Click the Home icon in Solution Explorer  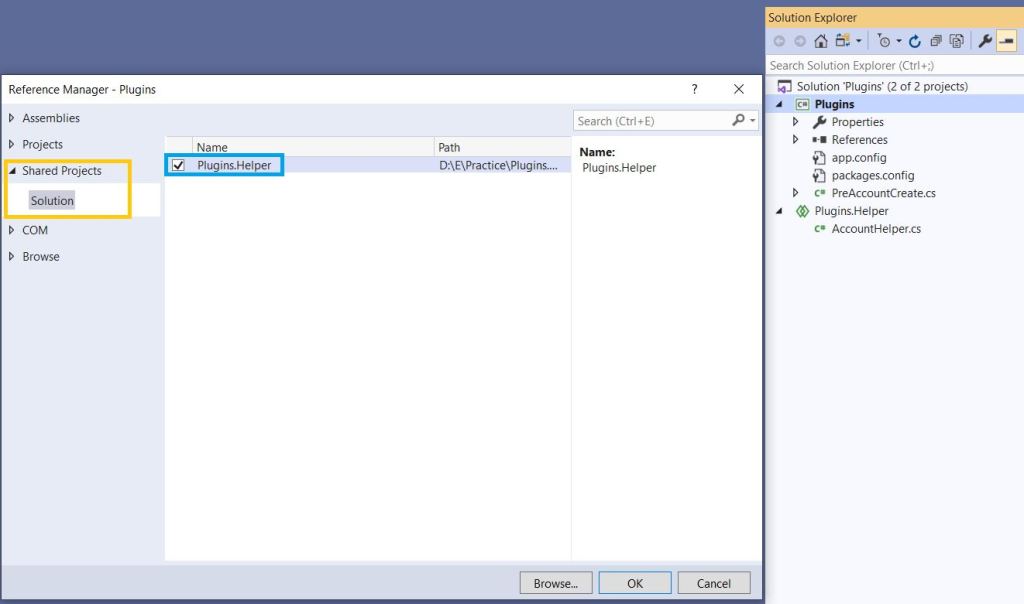pyautogui.click(x=821, y=41)
